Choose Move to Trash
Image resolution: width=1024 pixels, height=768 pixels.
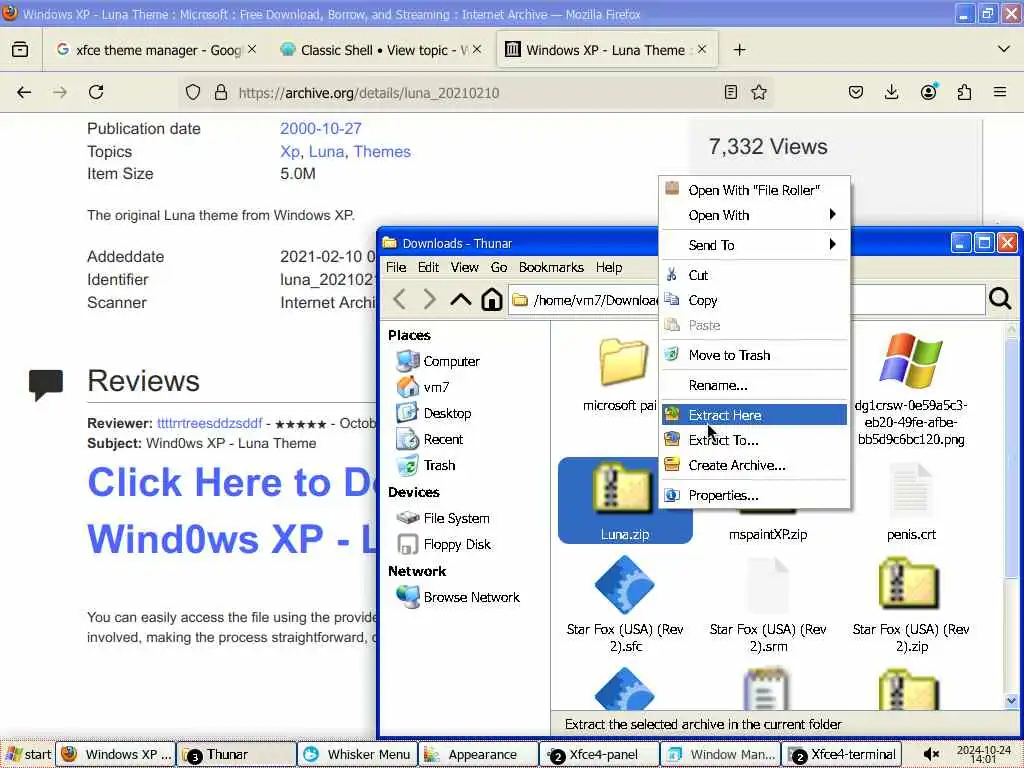[x=754, y=355]
